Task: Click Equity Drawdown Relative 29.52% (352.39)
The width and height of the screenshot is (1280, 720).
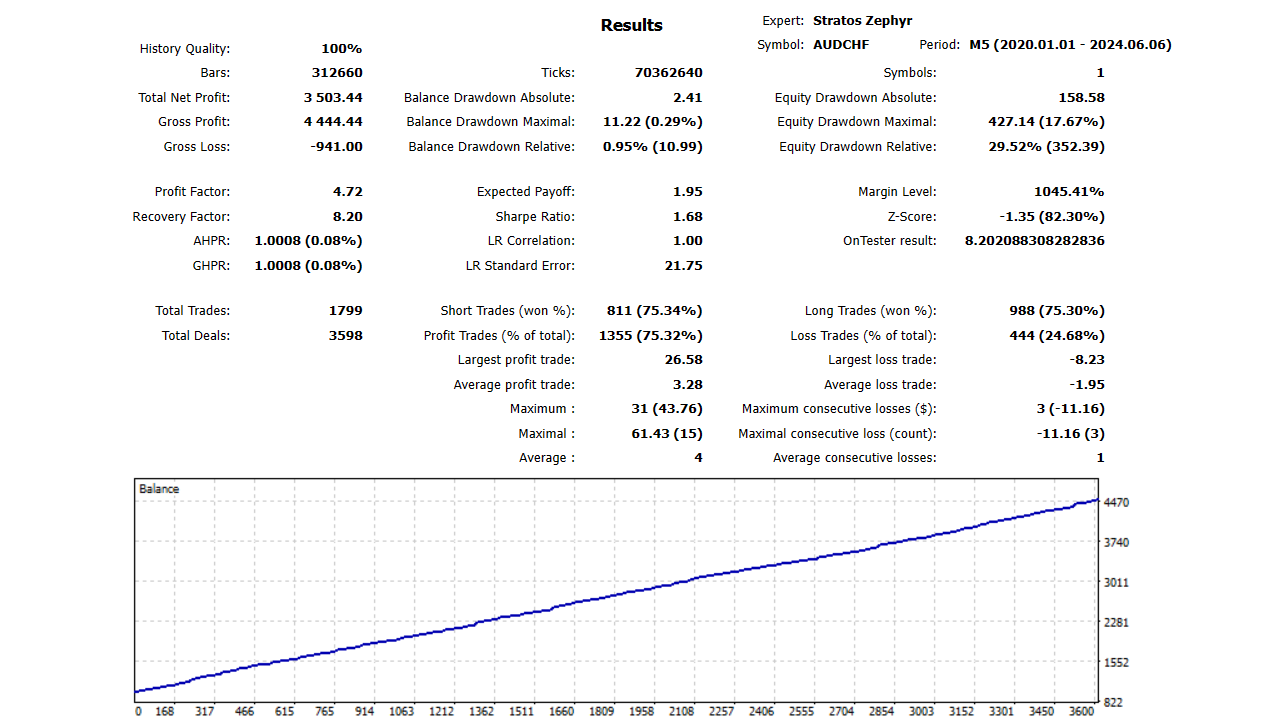Action: pyautogui.click(x=1046, y=147)
